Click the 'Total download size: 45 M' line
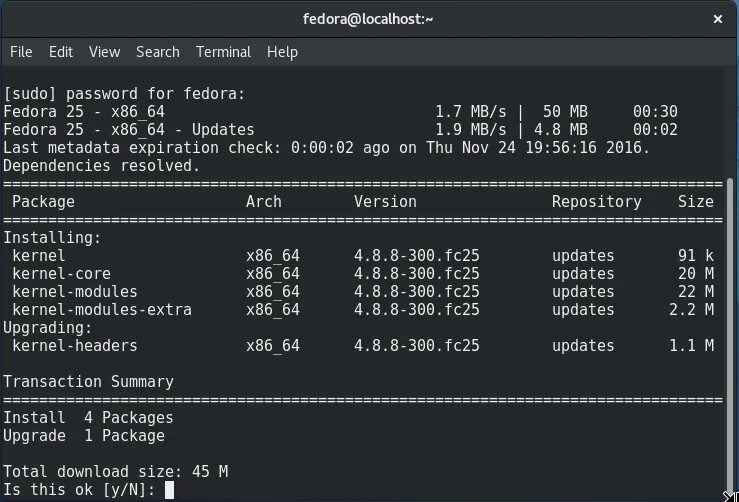 click(x=116, y=471)
